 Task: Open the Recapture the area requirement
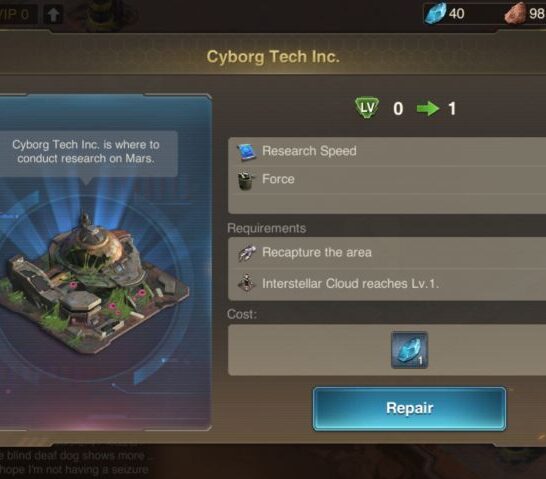(x=387, y=253)
